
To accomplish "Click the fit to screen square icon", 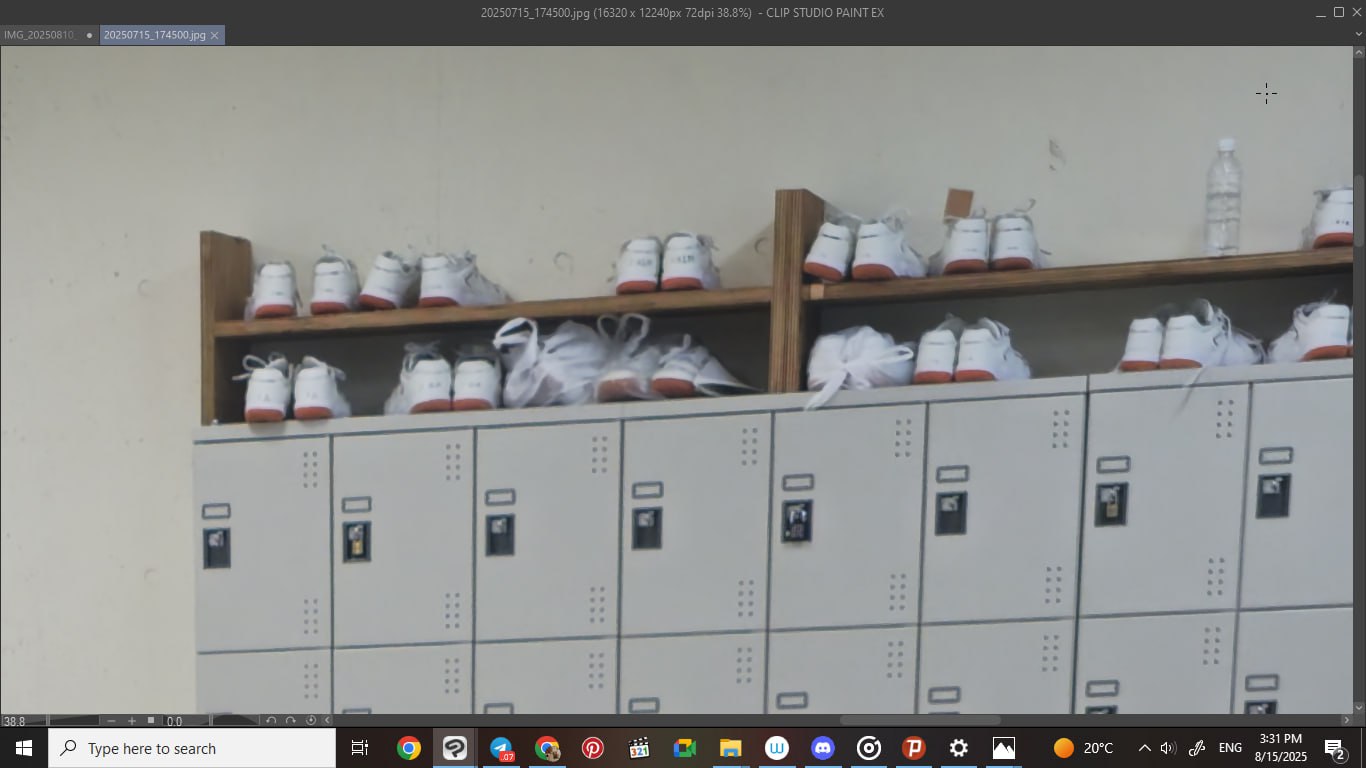I will click(151, 720).
